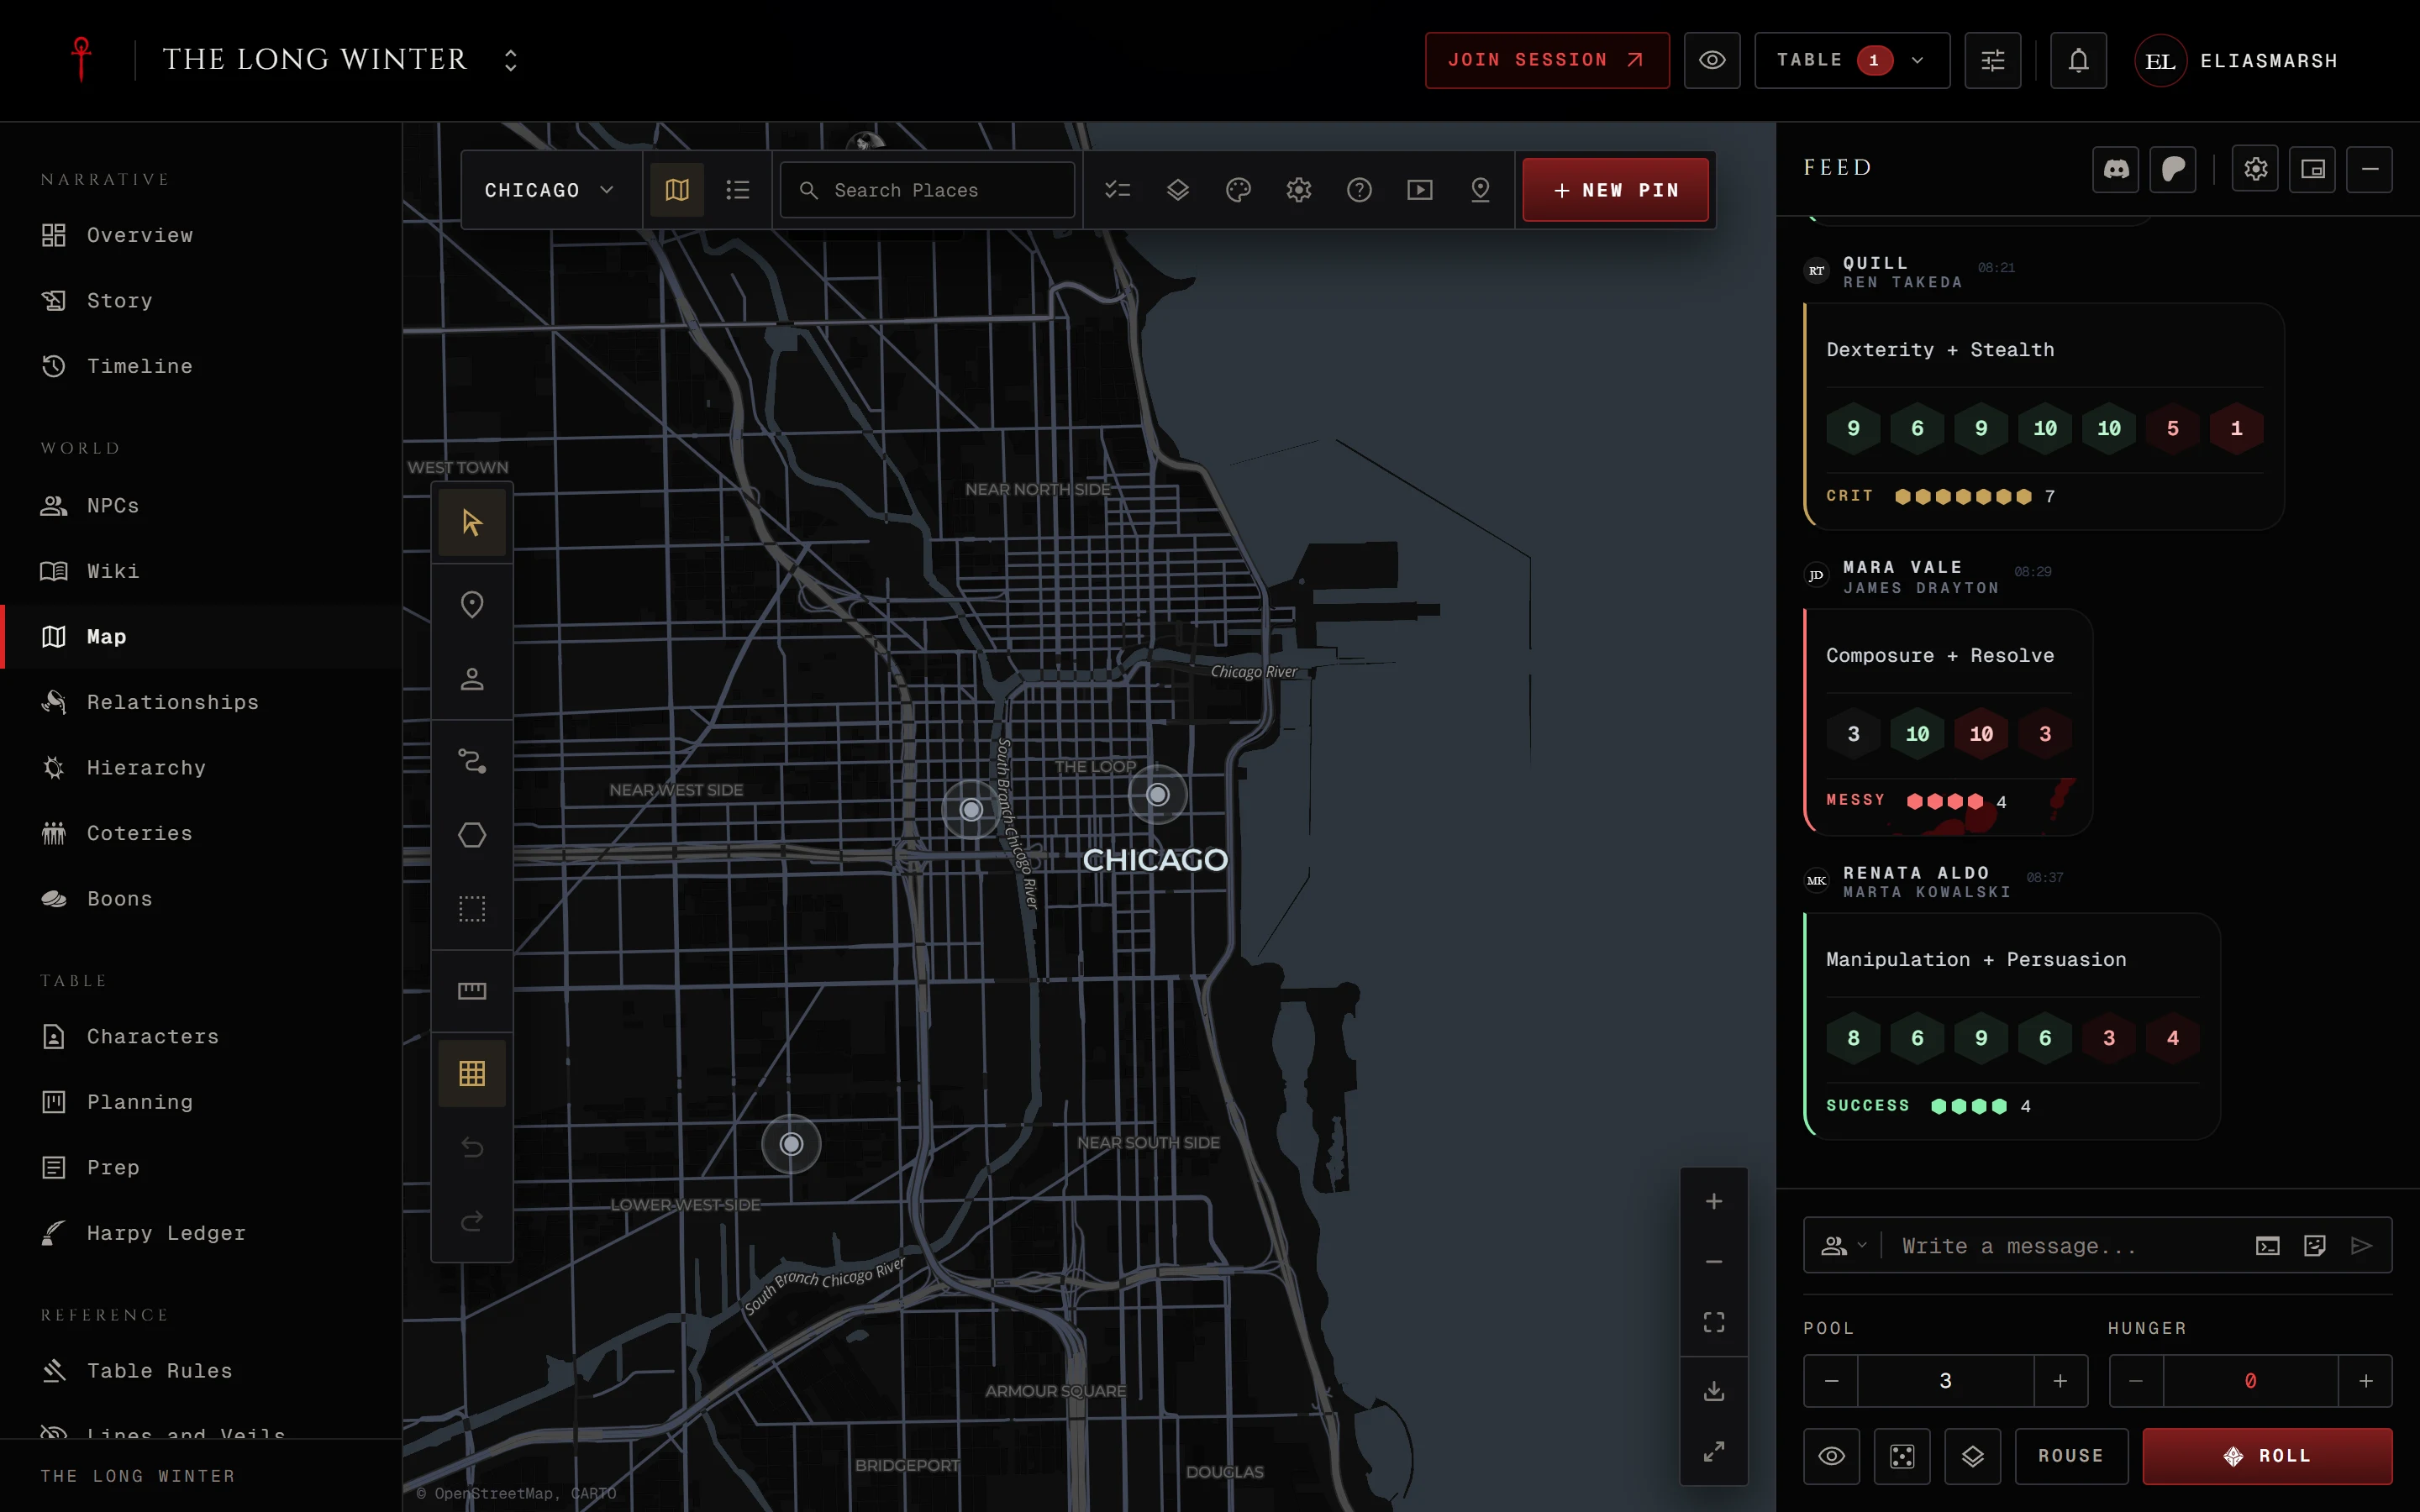This screenshot has height=1512, width=2420.
Task: Select the pointer tool on the map toolbar
Action: pos(472,522)
